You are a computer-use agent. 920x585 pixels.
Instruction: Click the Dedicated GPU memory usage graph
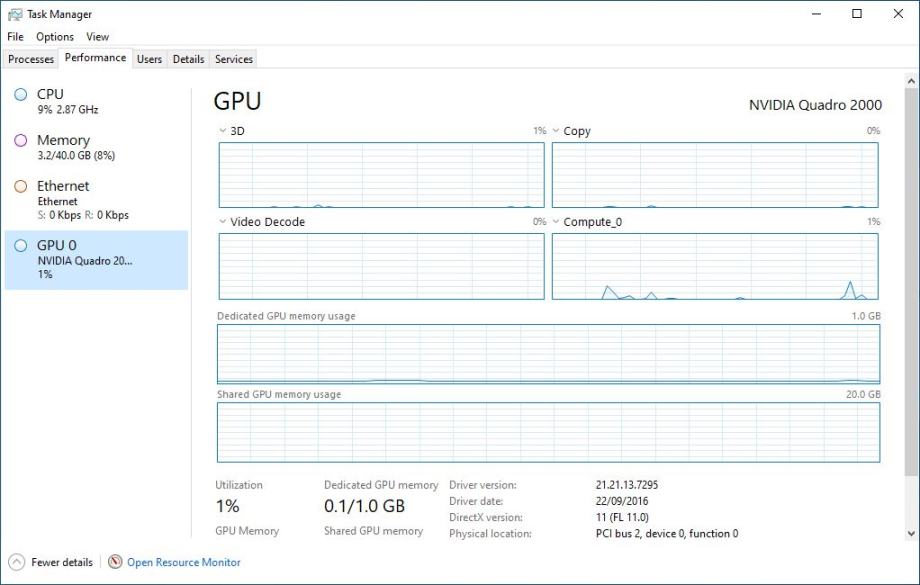548,354
